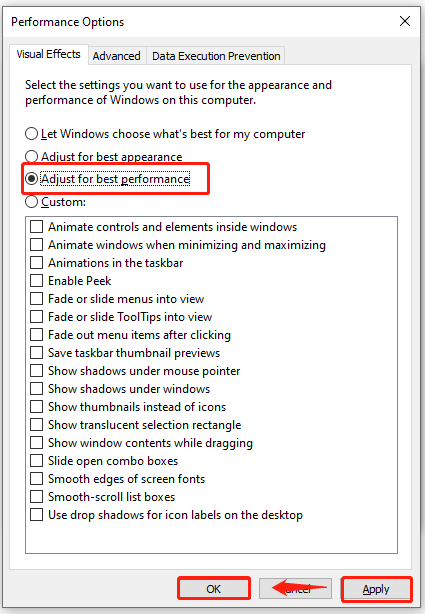Viewport: 425px width, 614px height.
Task: Close the Performance Options dialog
Action: [405, 21]
